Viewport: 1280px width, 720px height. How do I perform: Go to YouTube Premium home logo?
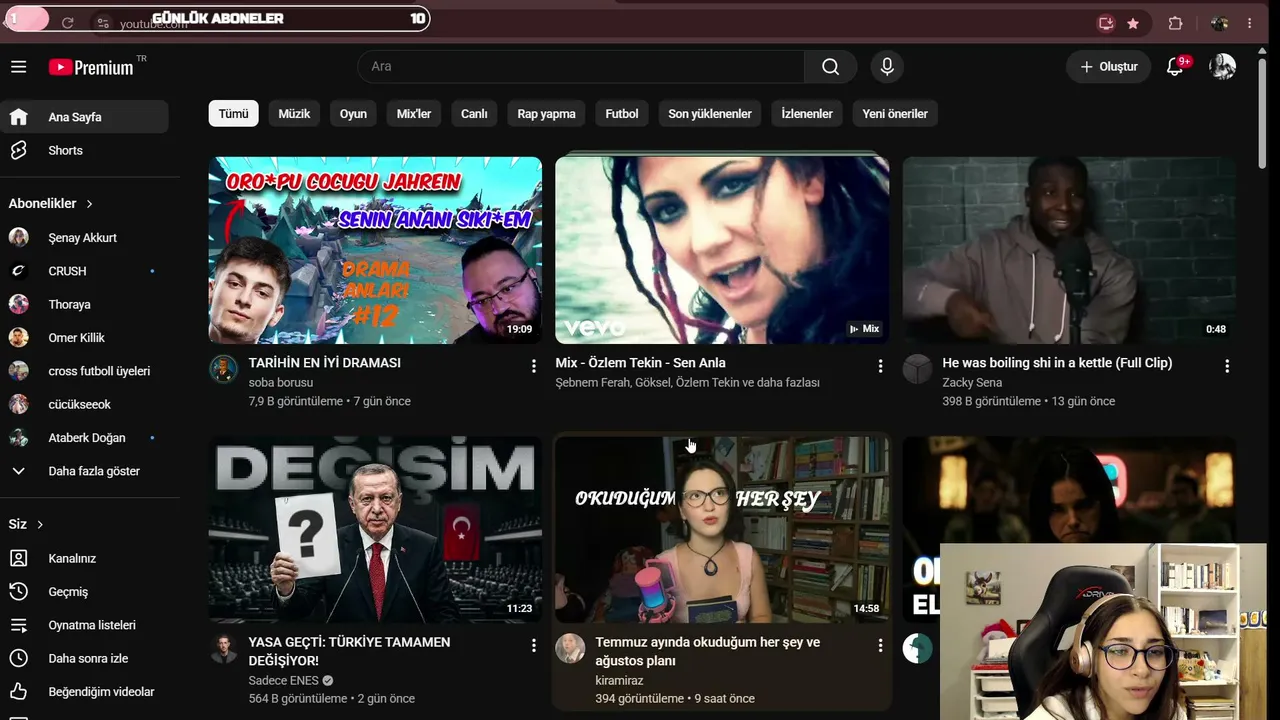coord(91,67)
